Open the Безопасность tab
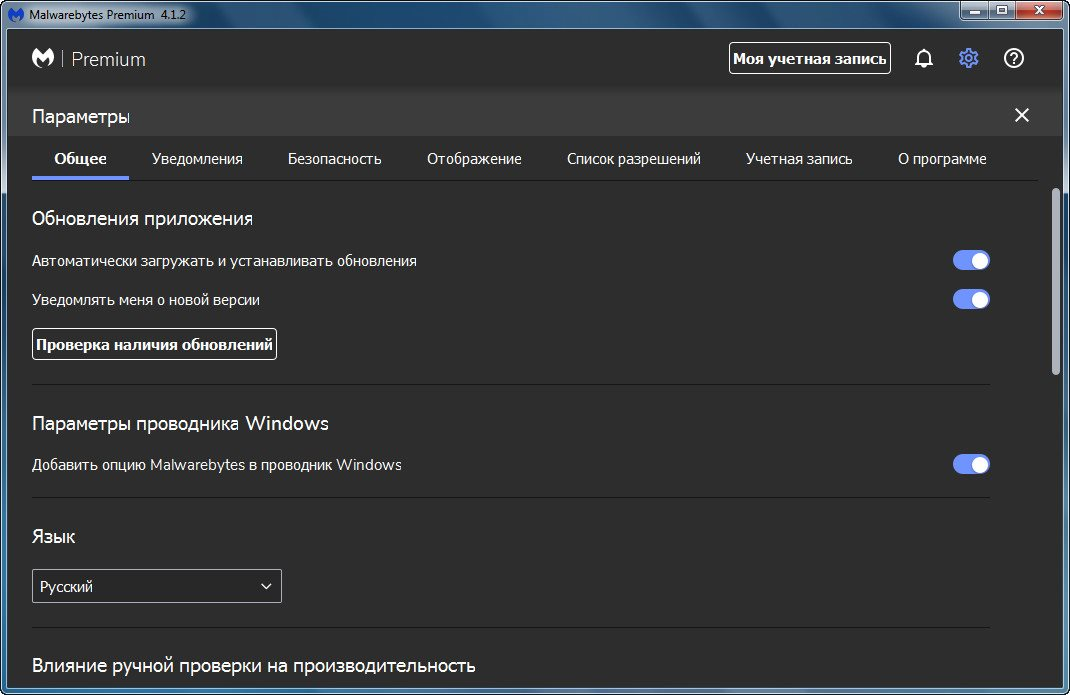 tap(334, 159)
